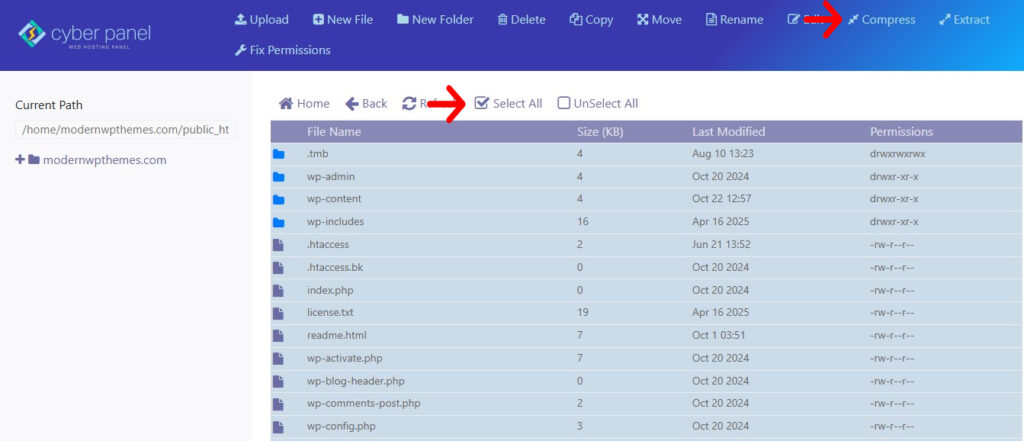Select the .htaccess.bk file name
The height and width of the screenshot is (441, 1024).
[x=334, y=267]
